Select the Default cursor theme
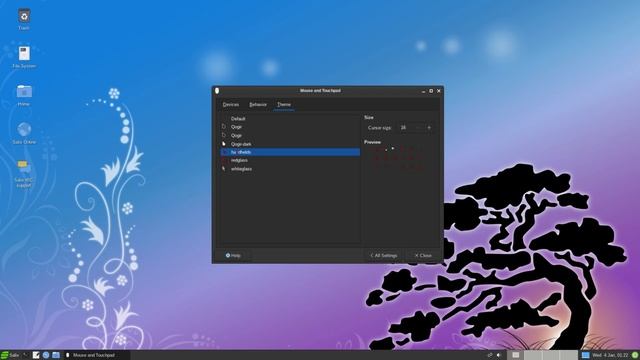The image size is (640, 360). tap(290, 119)
